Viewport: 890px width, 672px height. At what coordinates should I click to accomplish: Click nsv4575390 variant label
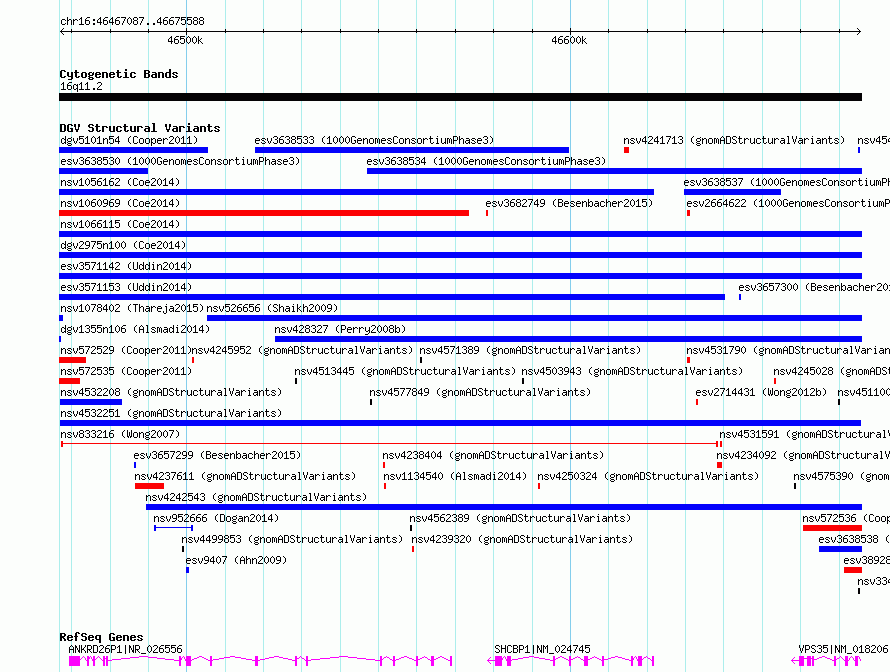pyautogui.click(x=841, y=476)
